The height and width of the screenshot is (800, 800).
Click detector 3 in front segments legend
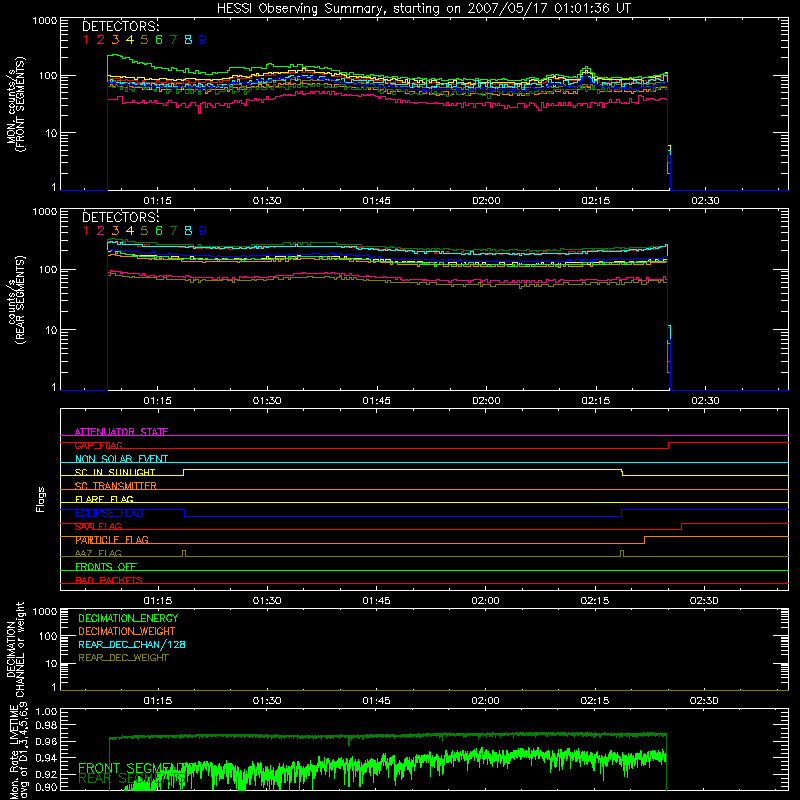(x=115, y=40)
